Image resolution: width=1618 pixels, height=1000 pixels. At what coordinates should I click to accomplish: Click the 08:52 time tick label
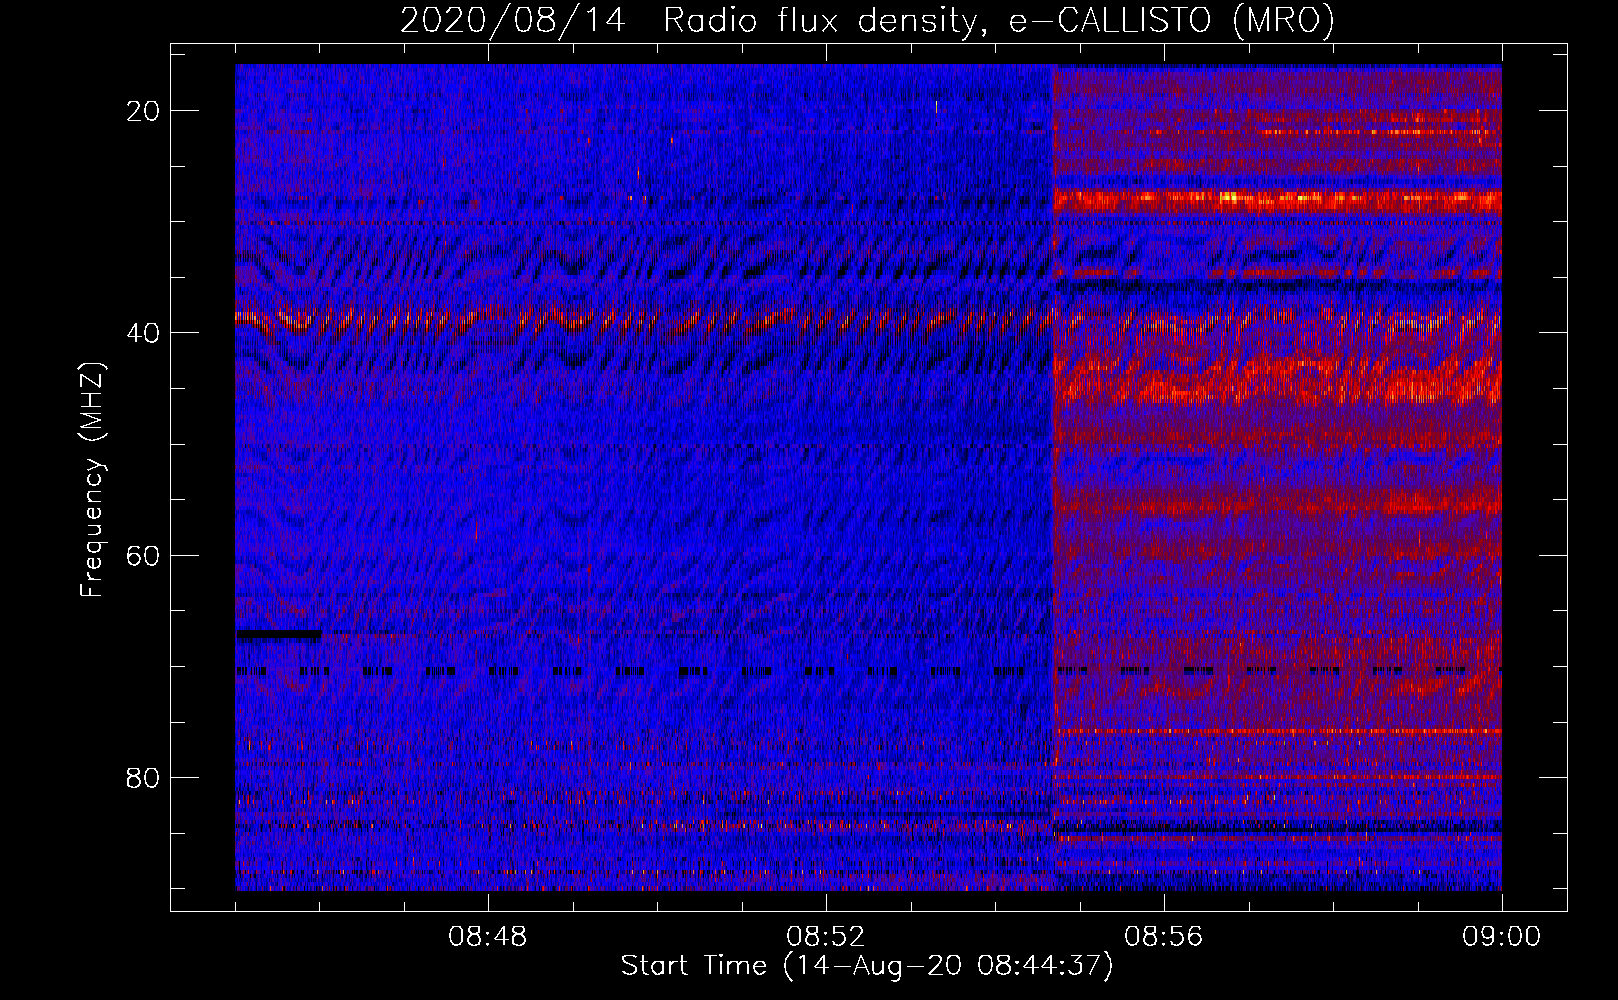(825, 937)
